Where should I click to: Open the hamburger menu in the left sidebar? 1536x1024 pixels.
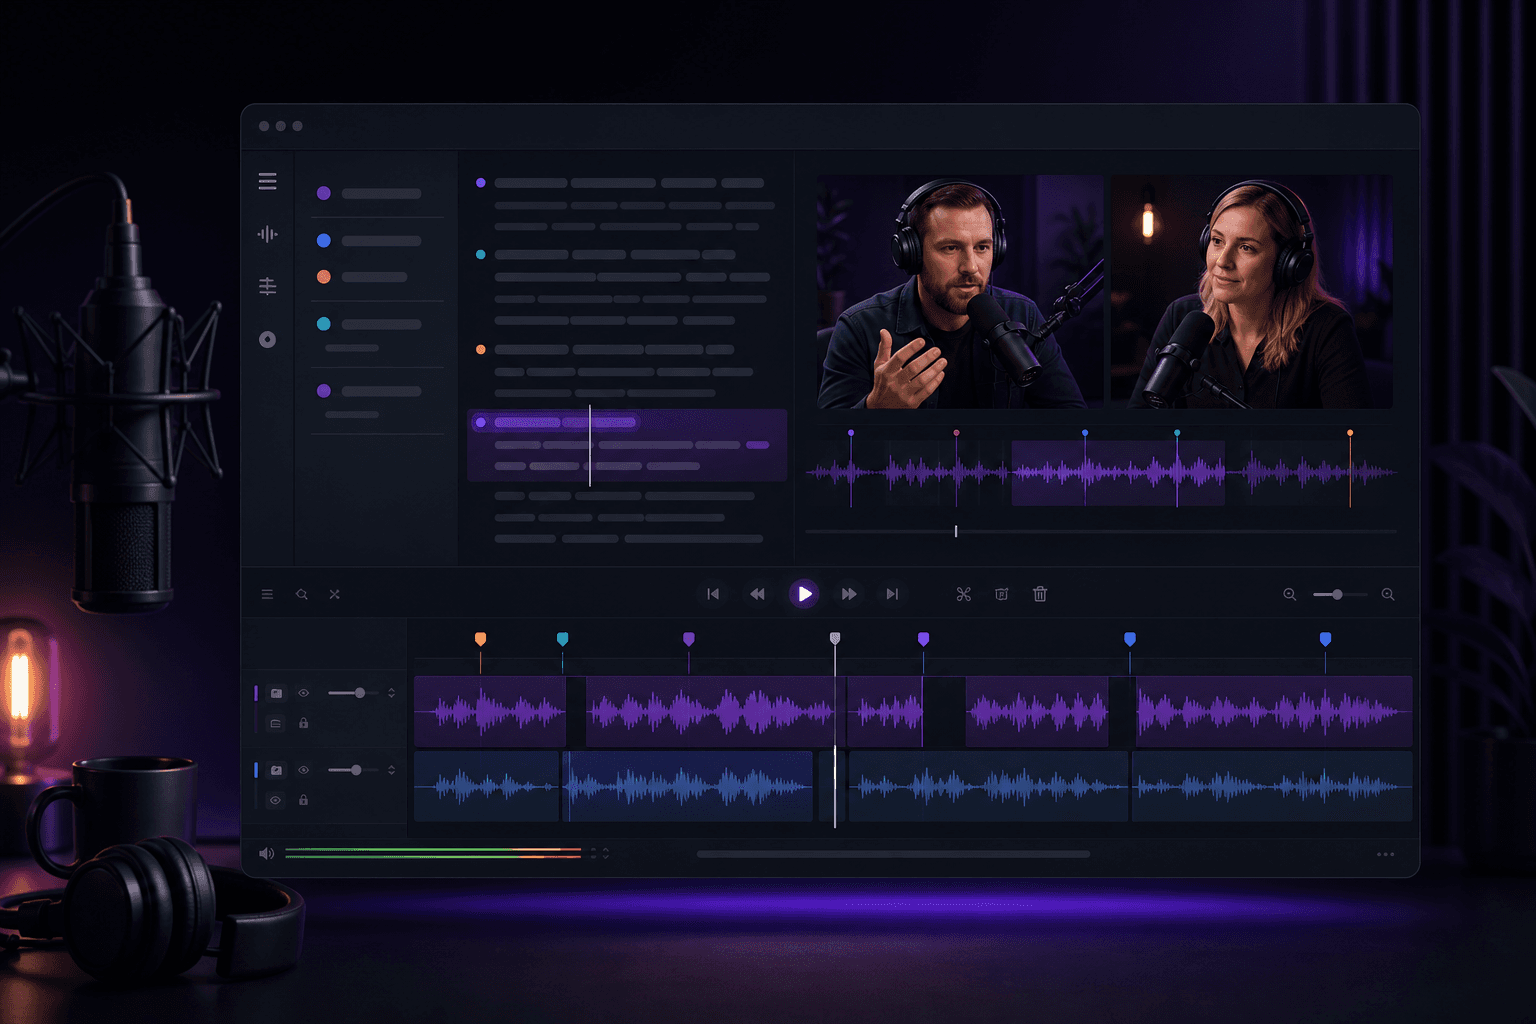(267, 181)
